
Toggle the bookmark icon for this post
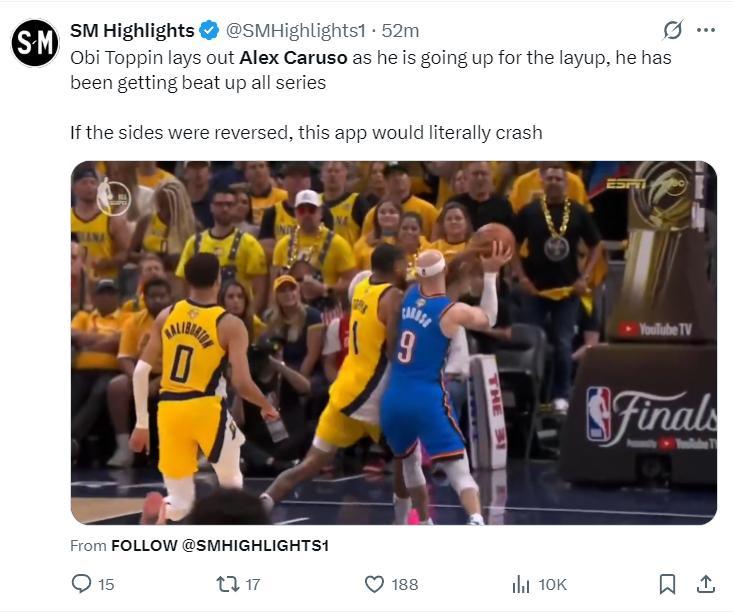tap(668, 584)
